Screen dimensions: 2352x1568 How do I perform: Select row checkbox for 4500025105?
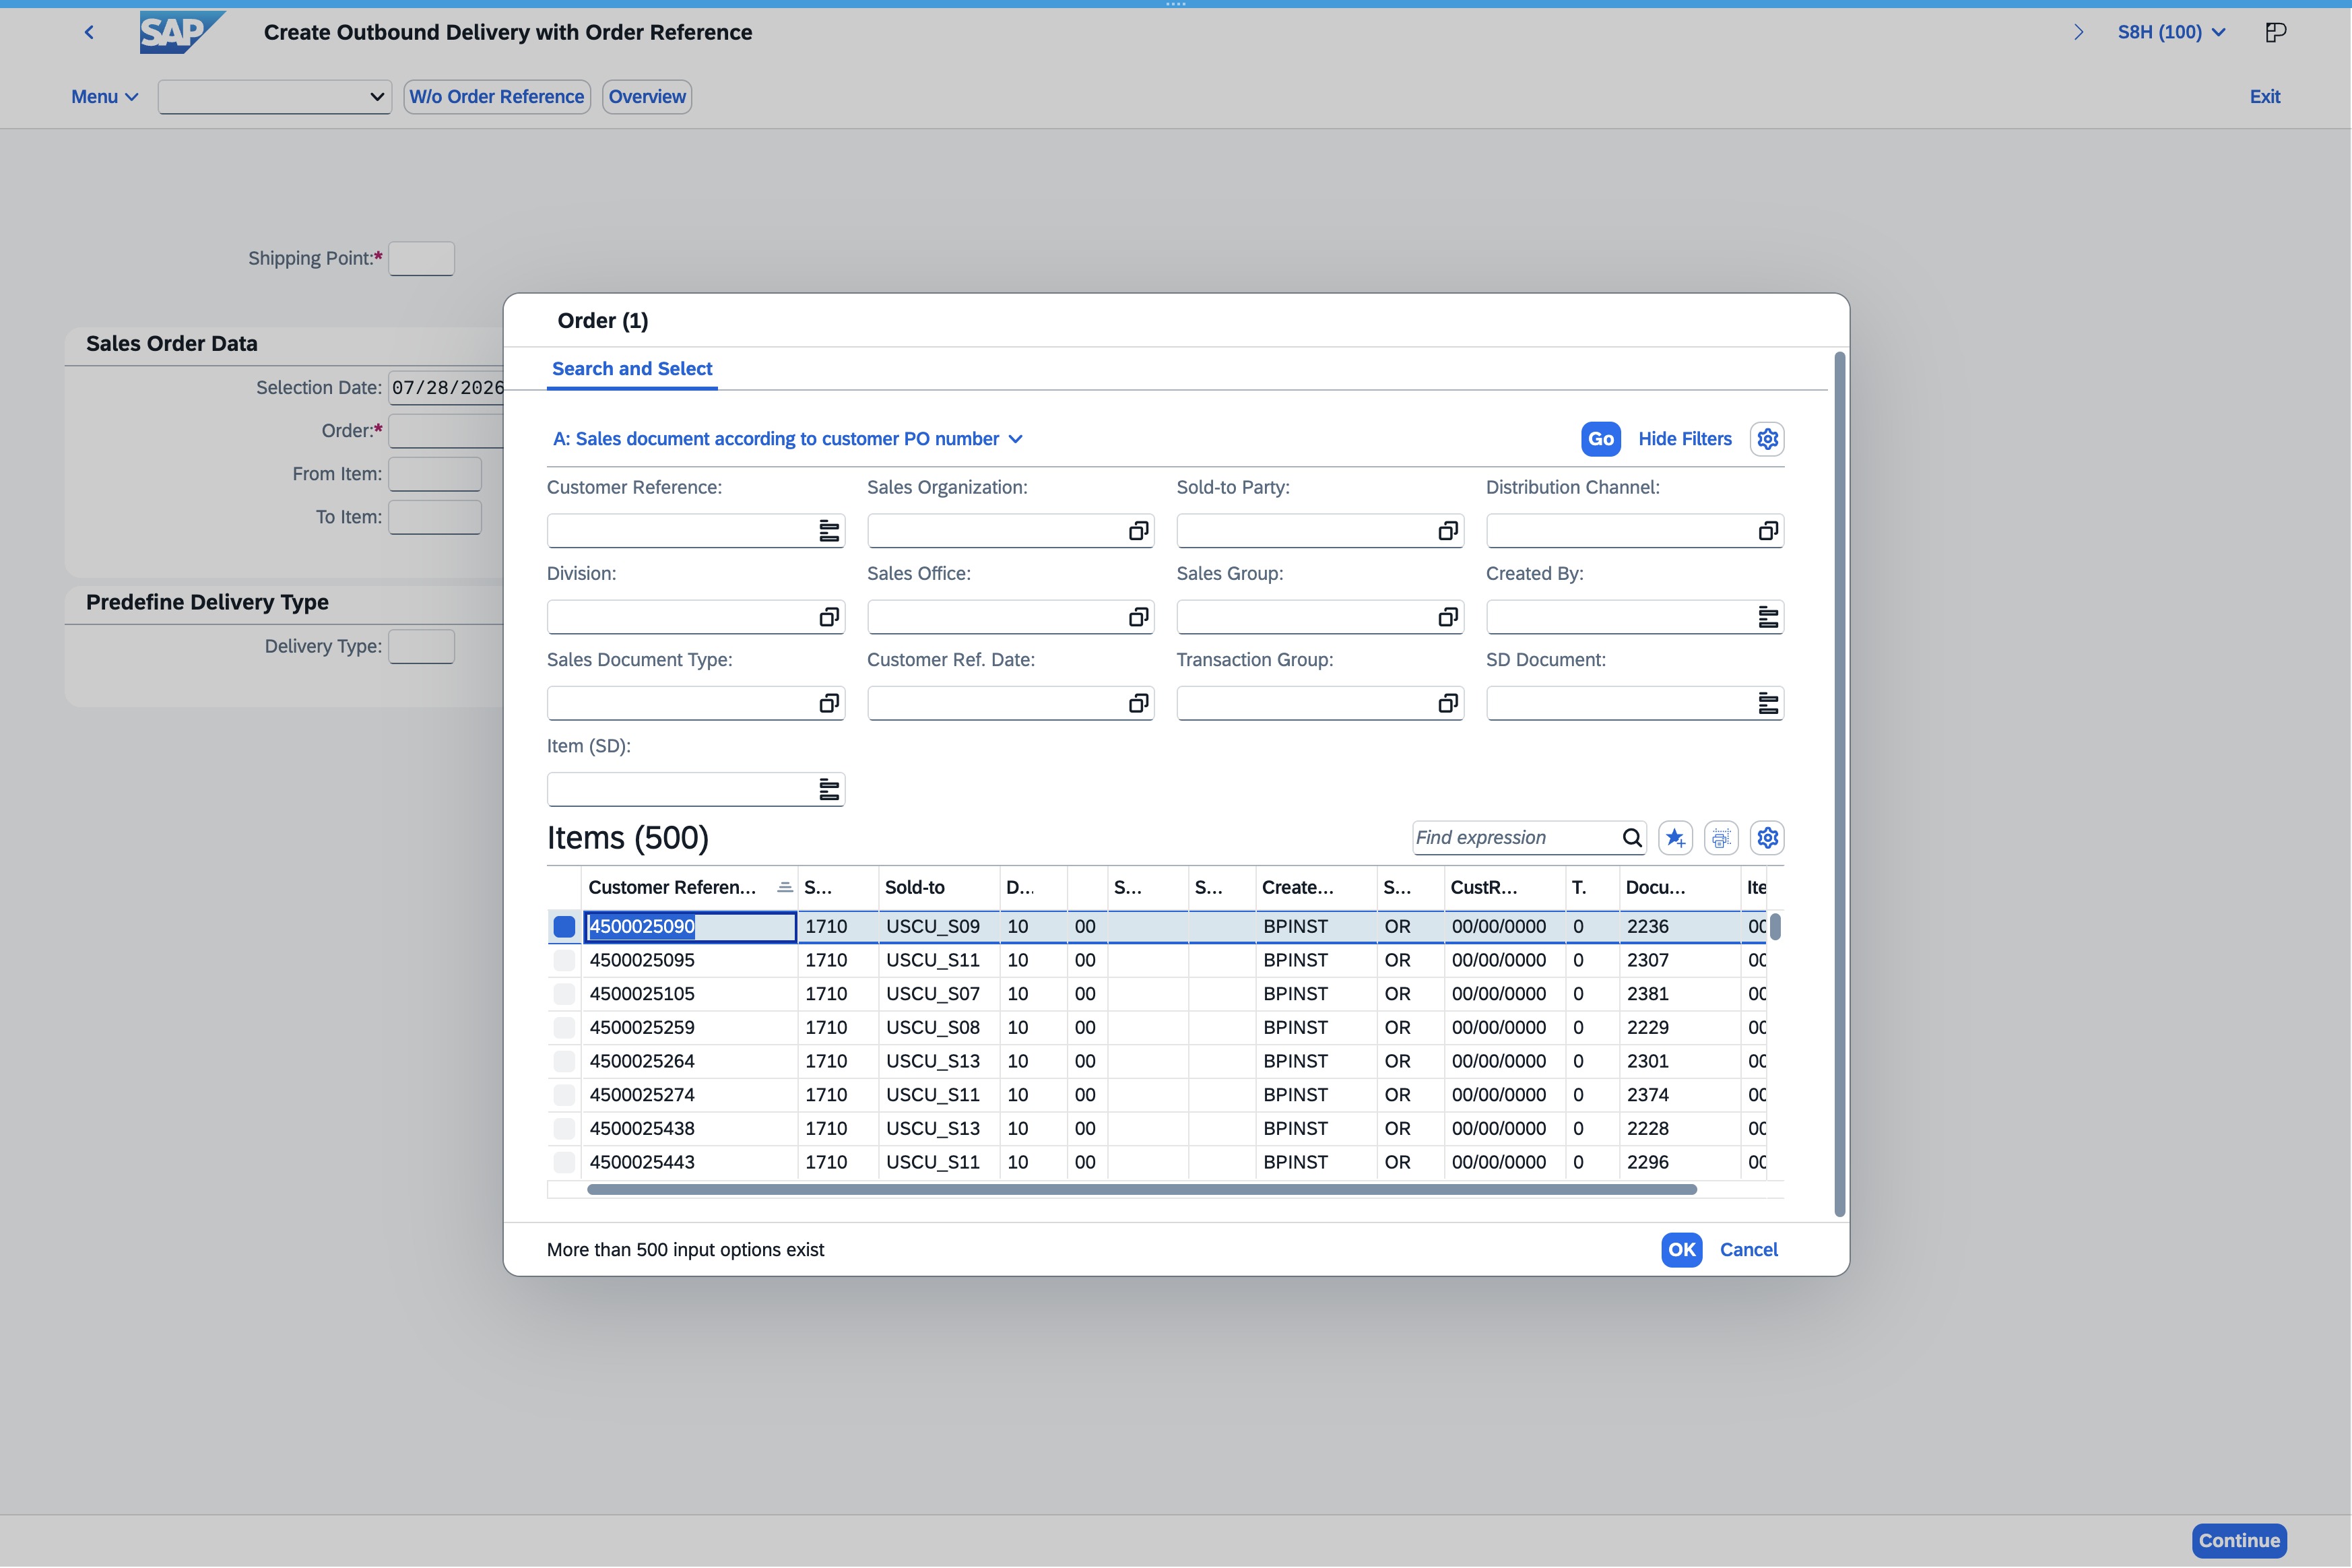(564, 994)
